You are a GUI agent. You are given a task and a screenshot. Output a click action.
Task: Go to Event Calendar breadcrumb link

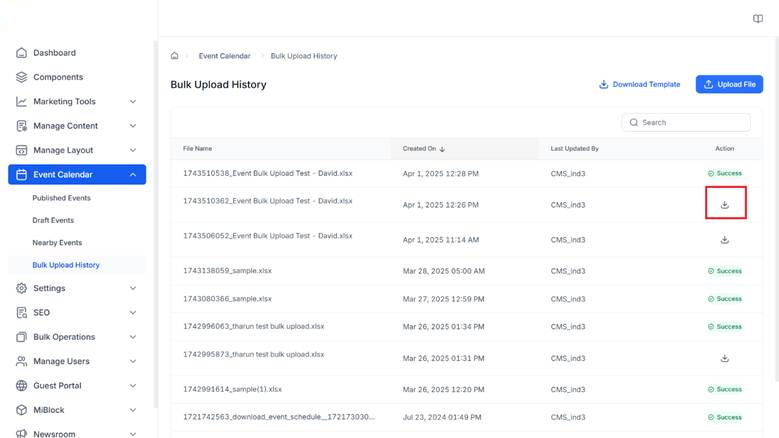(225, 56)
